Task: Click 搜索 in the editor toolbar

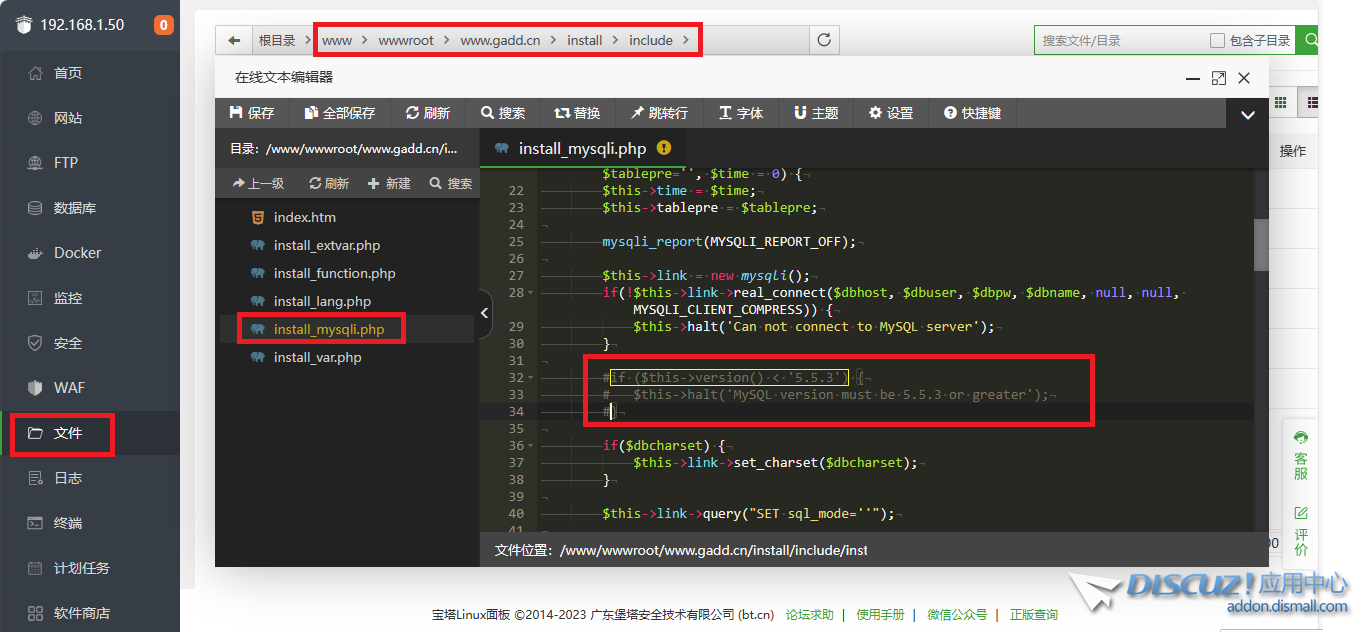Action: pyautogui.click(x=503, y=113)
